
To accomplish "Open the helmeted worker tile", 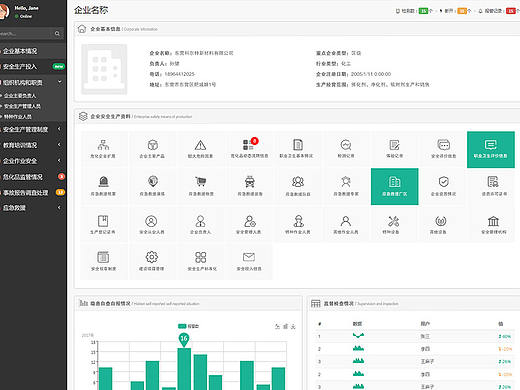I will coord(298,224).
